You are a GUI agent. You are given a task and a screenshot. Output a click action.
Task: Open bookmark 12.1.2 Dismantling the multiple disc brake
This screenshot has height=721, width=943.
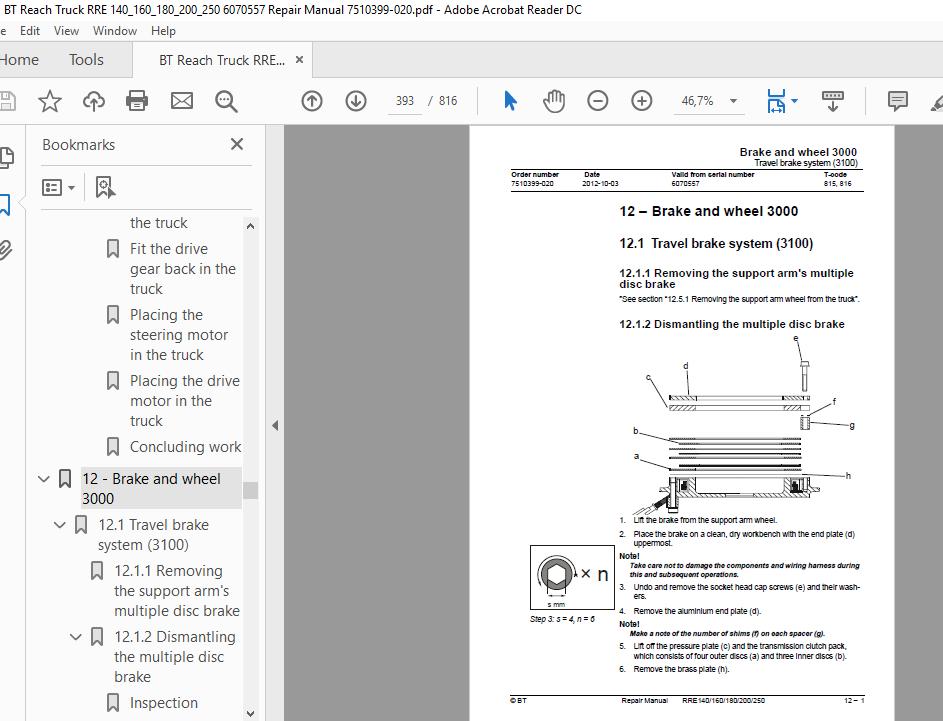coord(175,657)
